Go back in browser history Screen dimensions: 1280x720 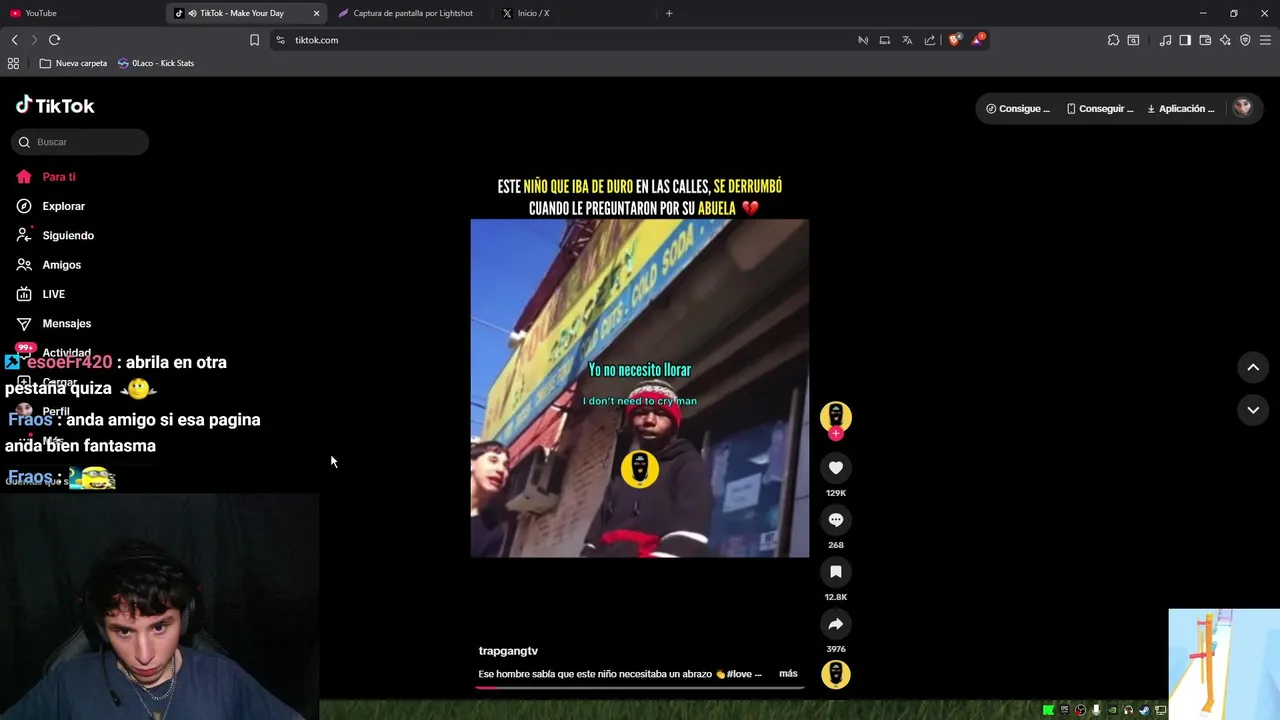(14, 40)
